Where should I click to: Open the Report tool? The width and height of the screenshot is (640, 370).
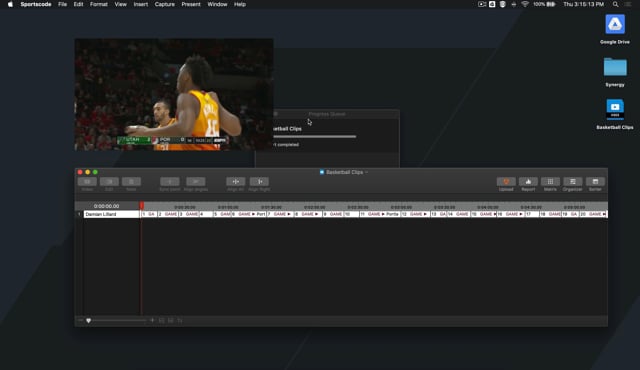pos(528,182)
